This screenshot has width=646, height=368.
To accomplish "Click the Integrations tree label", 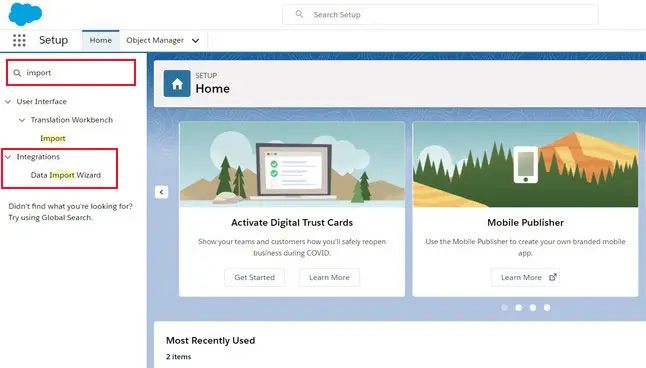I will click(x=38, y=157).
